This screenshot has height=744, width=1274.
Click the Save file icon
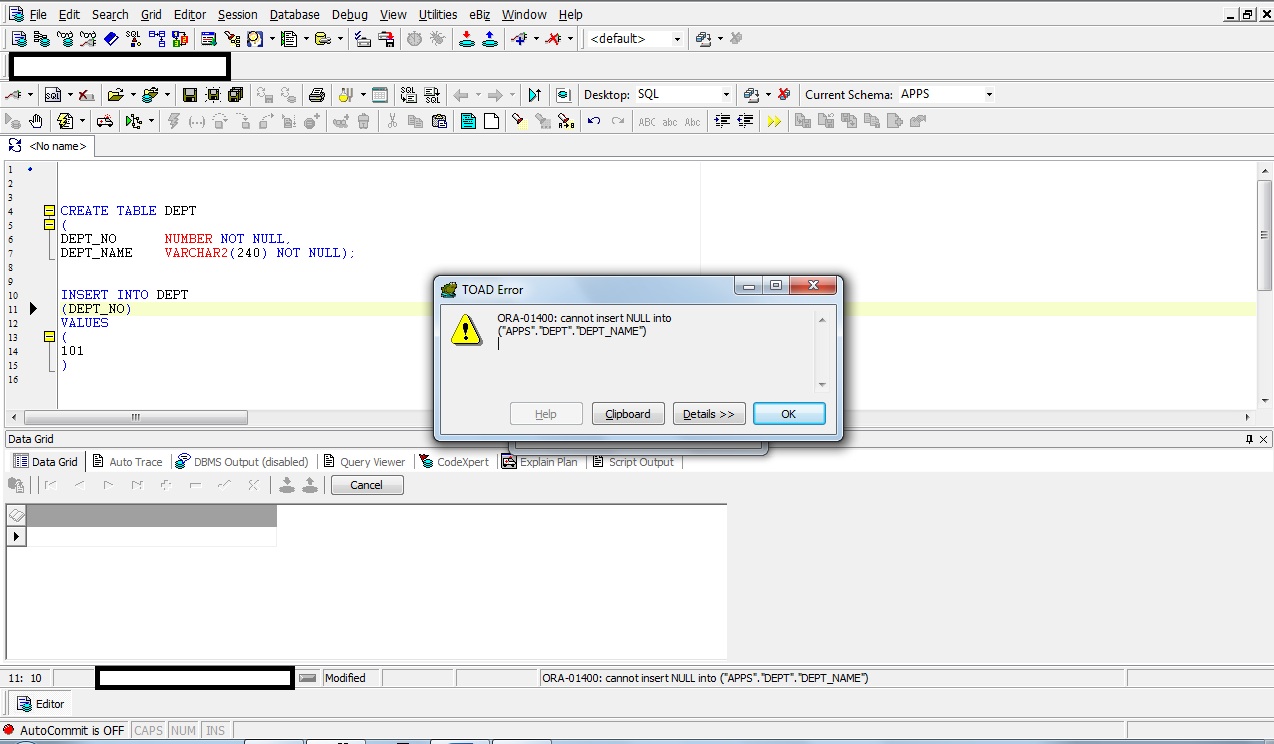pyautogui.click(x=188, y=94)
